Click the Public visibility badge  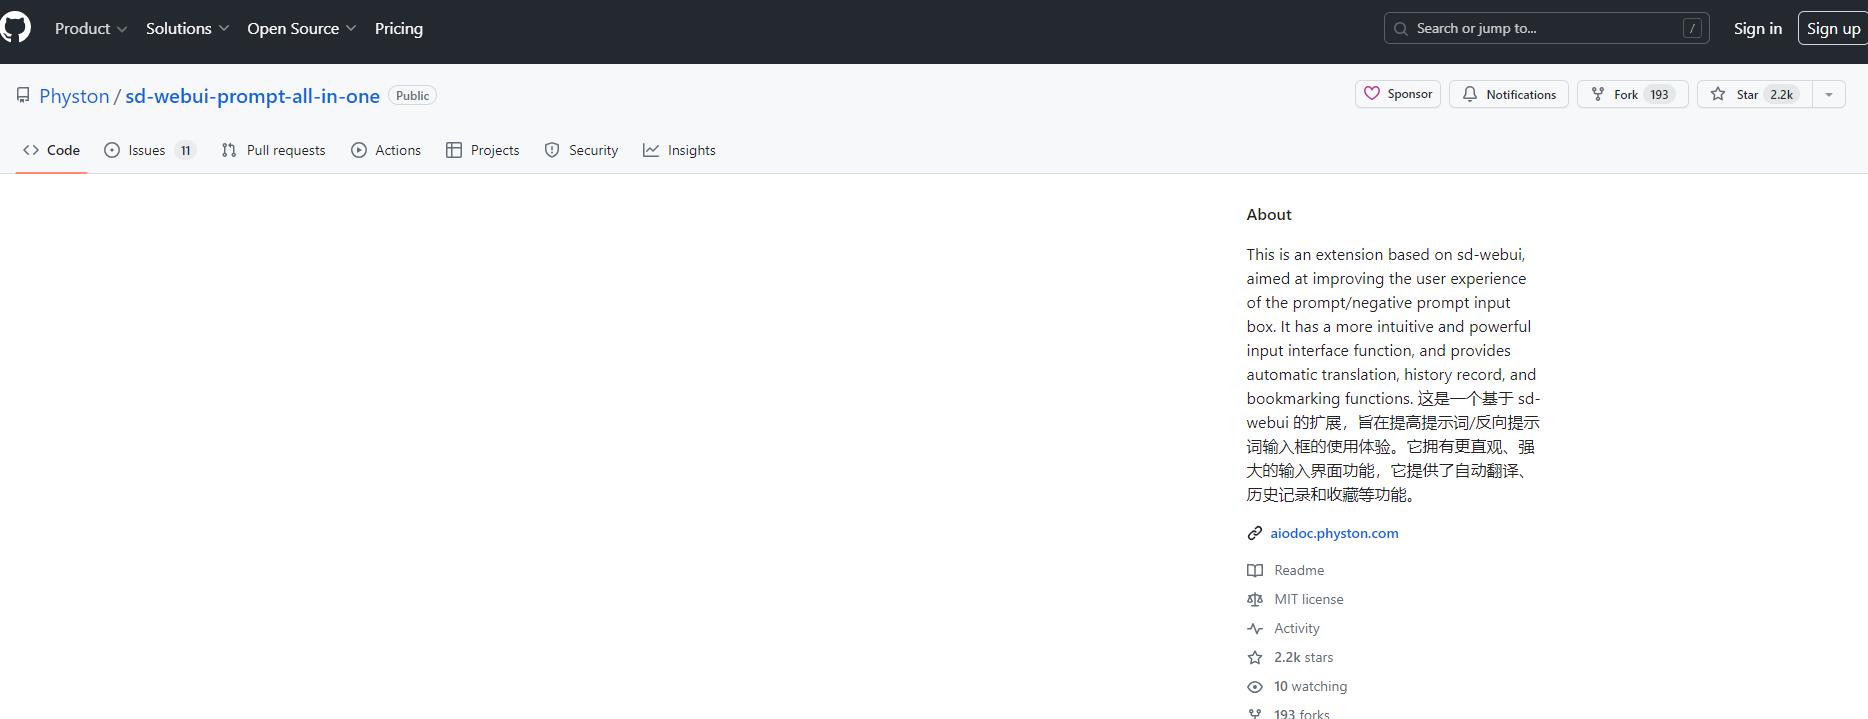412,95
